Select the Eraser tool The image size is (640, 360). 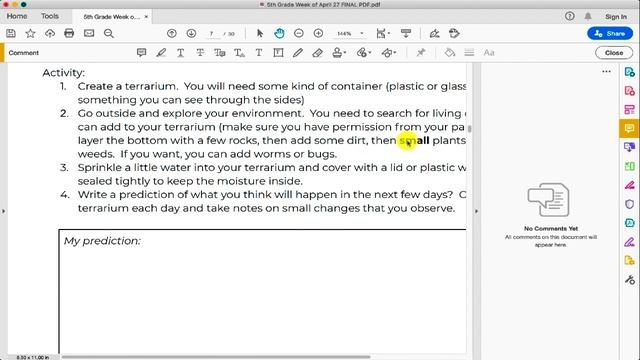pos(318,53)
